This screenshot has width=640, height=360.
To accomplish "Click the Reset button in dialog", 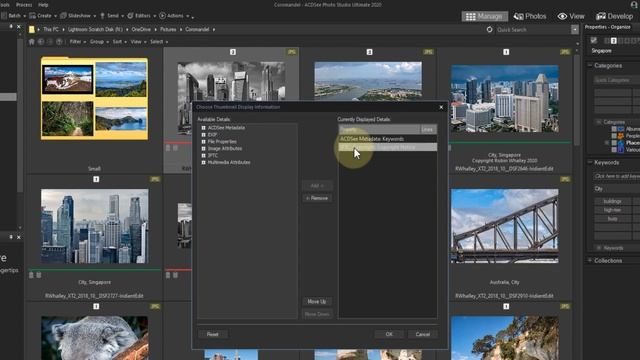I will point(213,334).
